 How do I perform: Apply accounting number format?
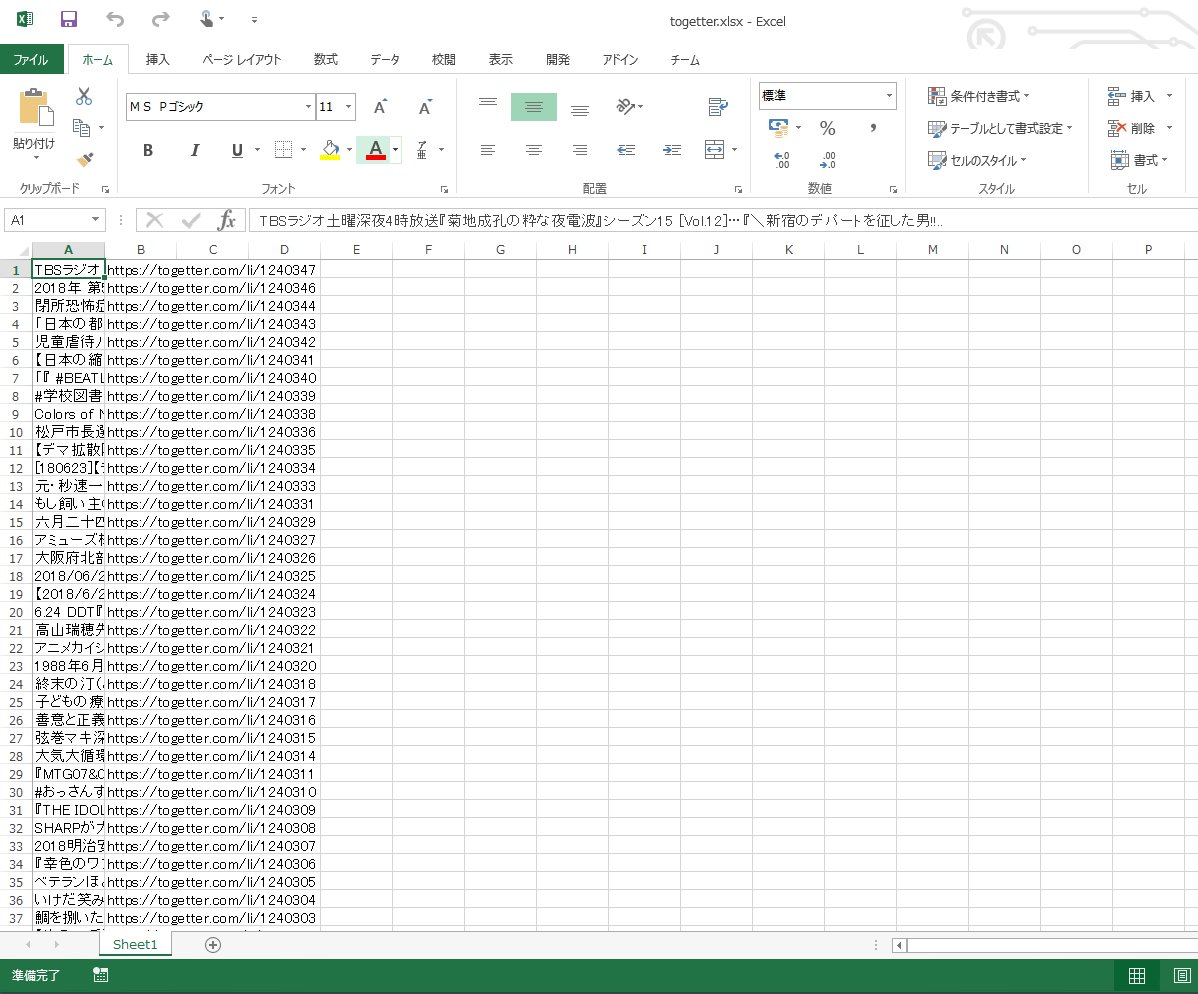779,128
